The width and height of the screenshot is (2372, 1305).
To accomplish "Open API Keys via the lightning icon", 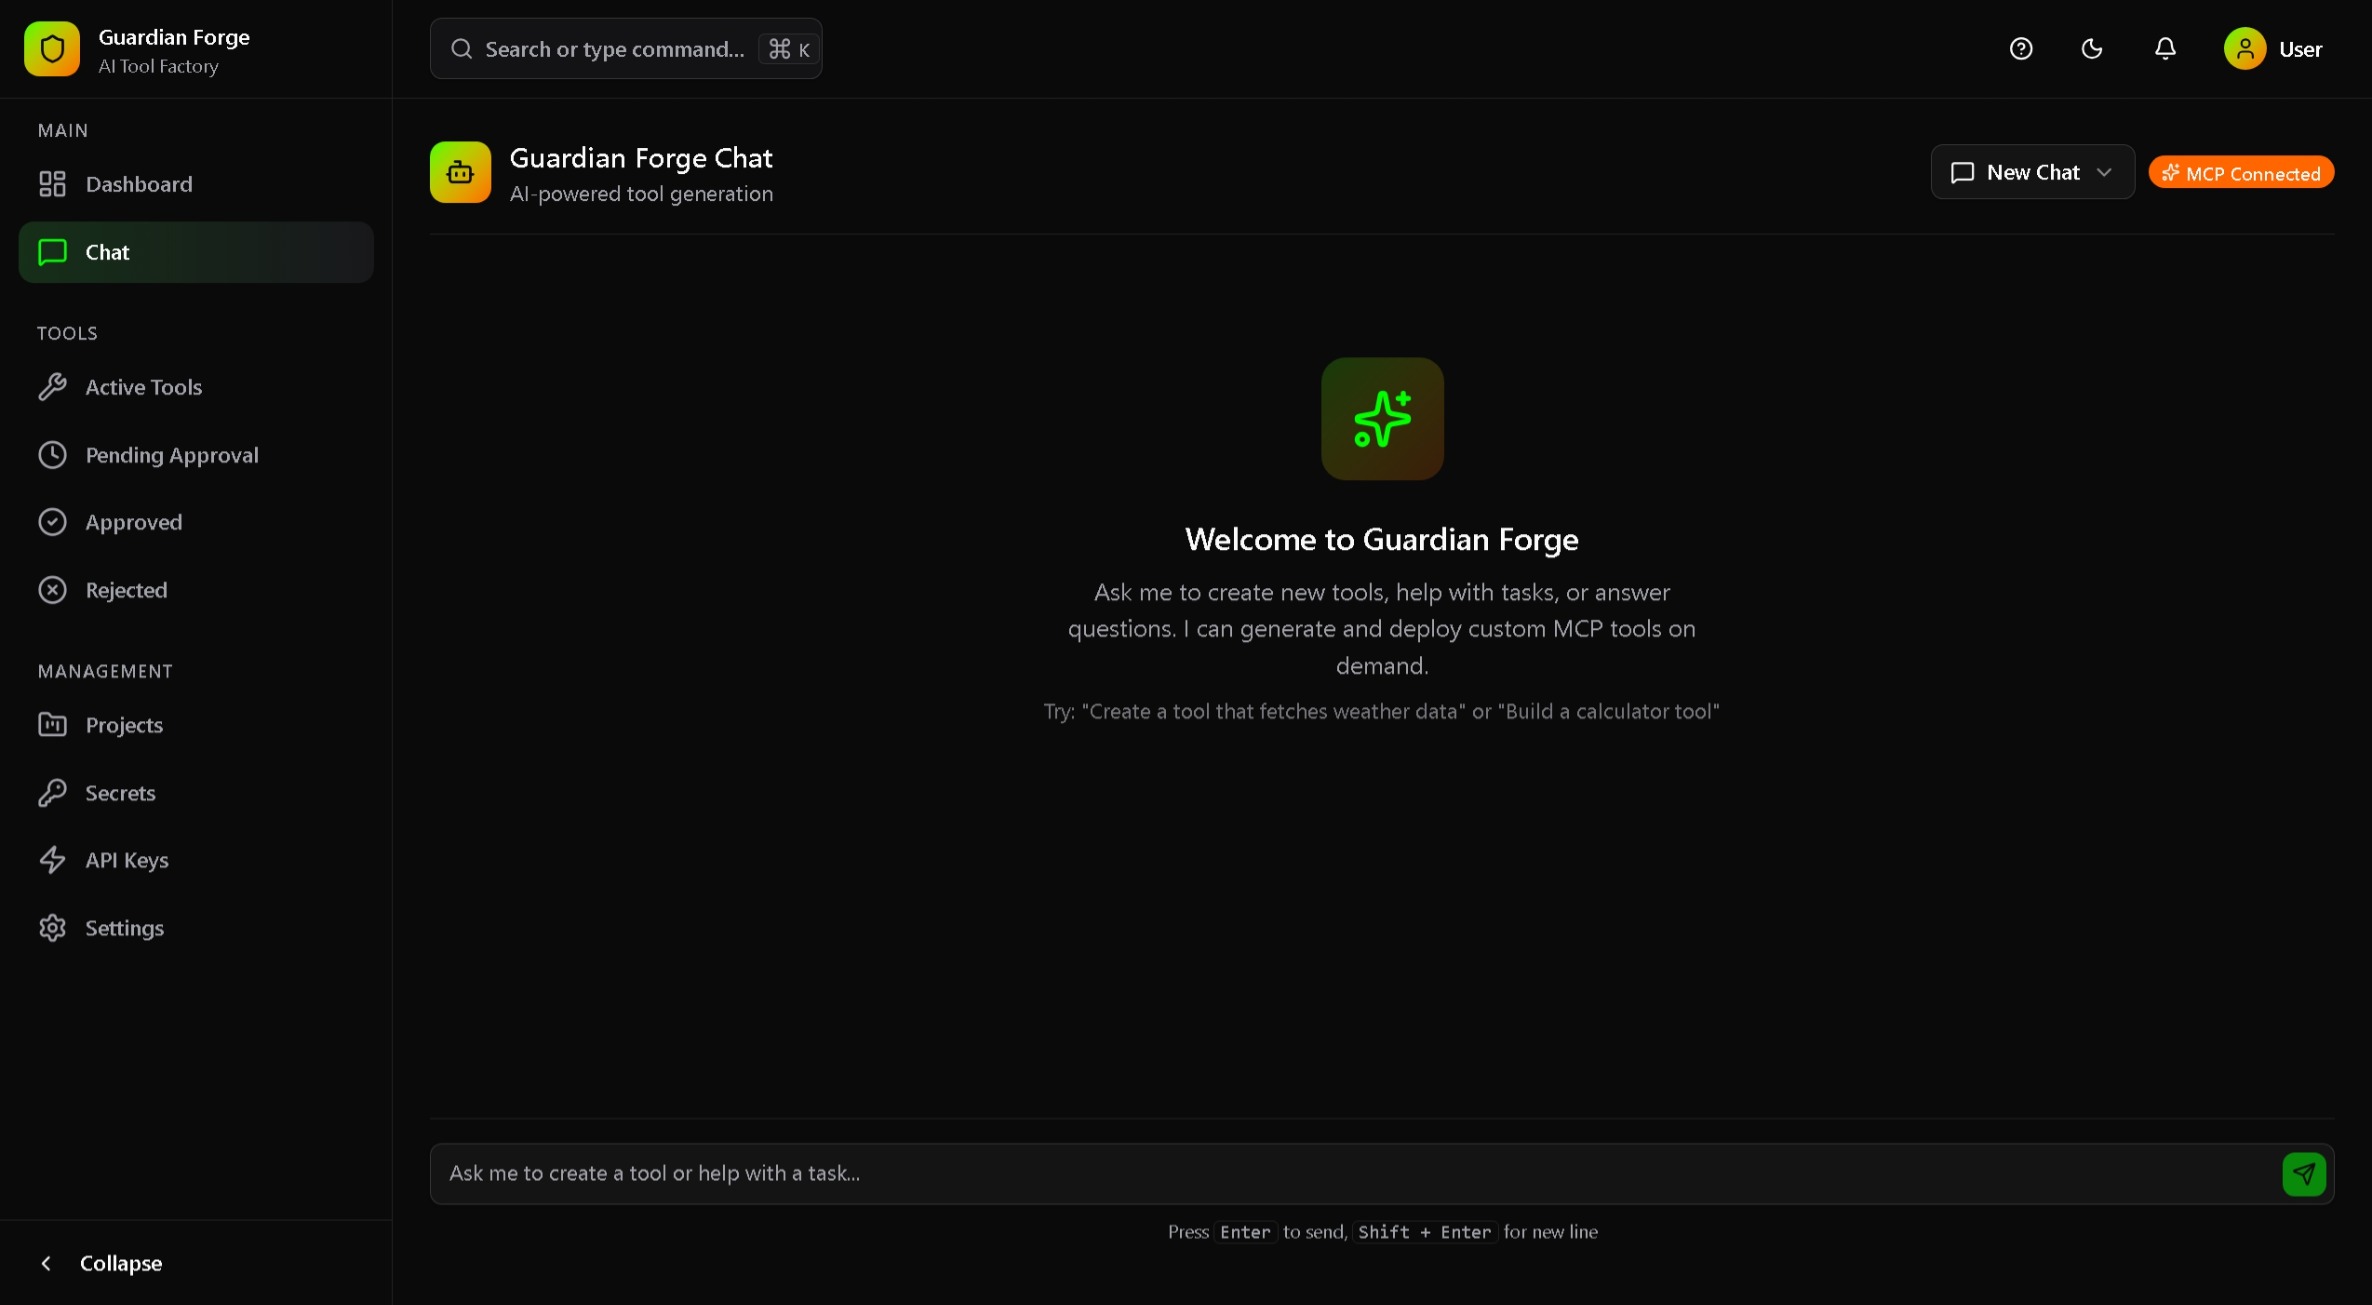I will [x=54, y=860].
